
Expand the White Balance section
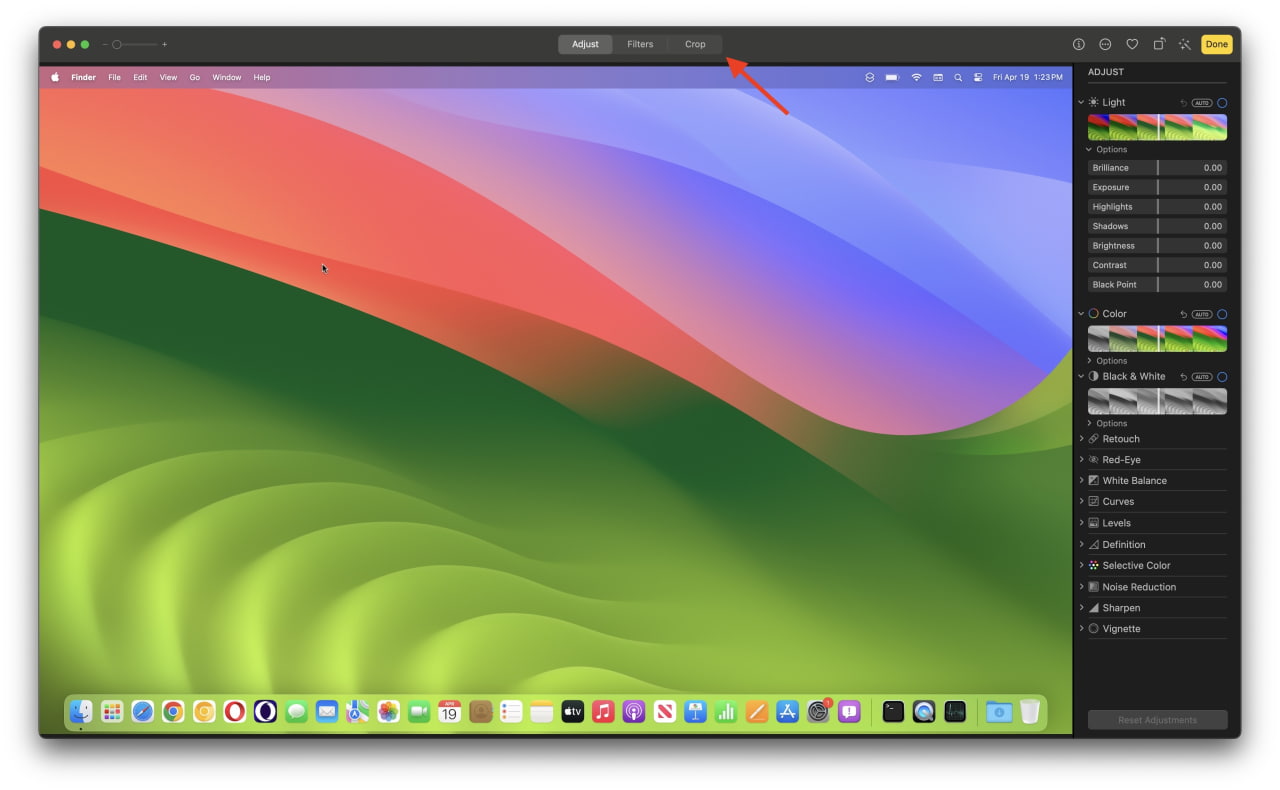pyautogui.click(x=1082, y=480)
